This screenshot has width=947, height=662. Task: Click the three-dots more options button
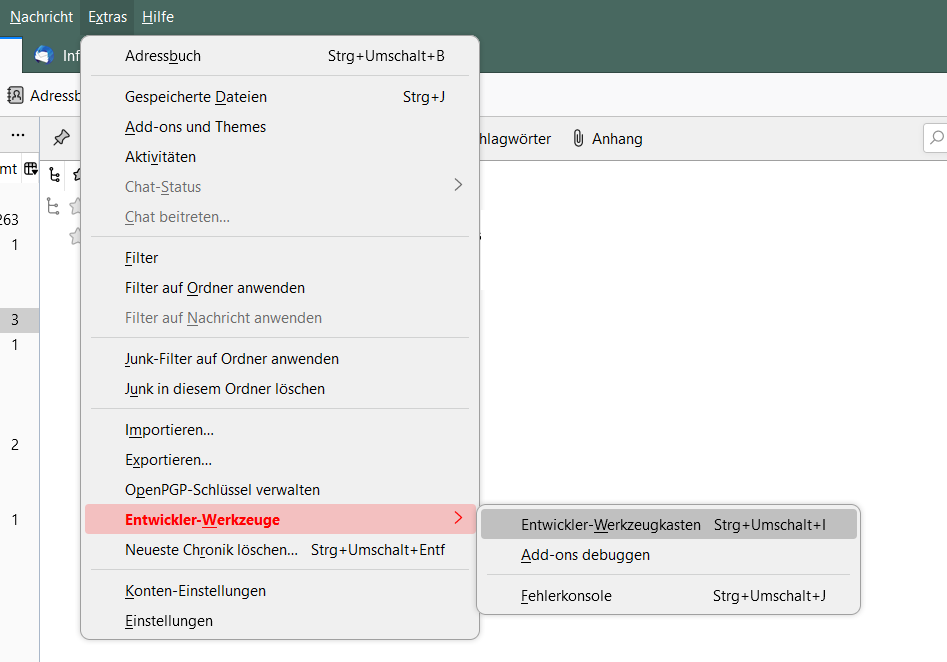pyautogui.click(x=17, y=135)
